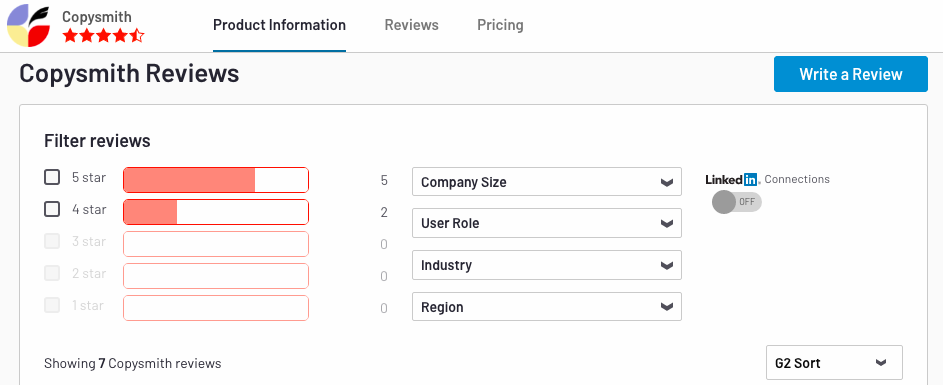Expand the Region dropdown
Image resolution: width=943 pixels, height=385 pixels.
pyautogui.click(x=547, y=307)
